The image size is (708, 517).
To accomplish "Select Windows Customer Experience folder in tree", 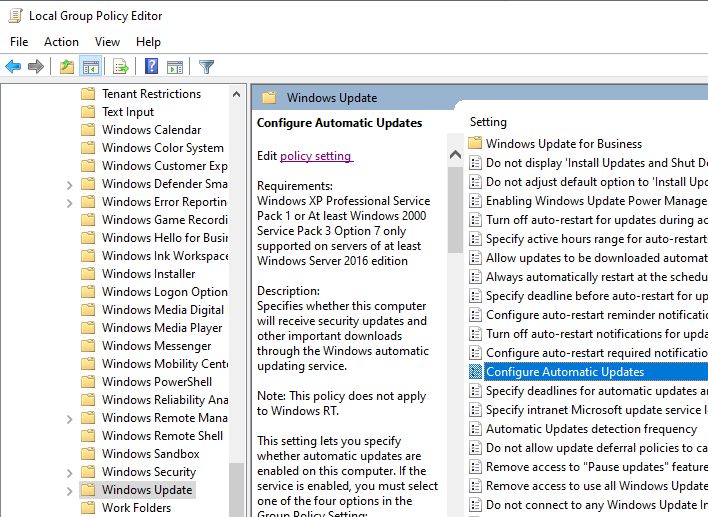I will [x=164, y=166].
